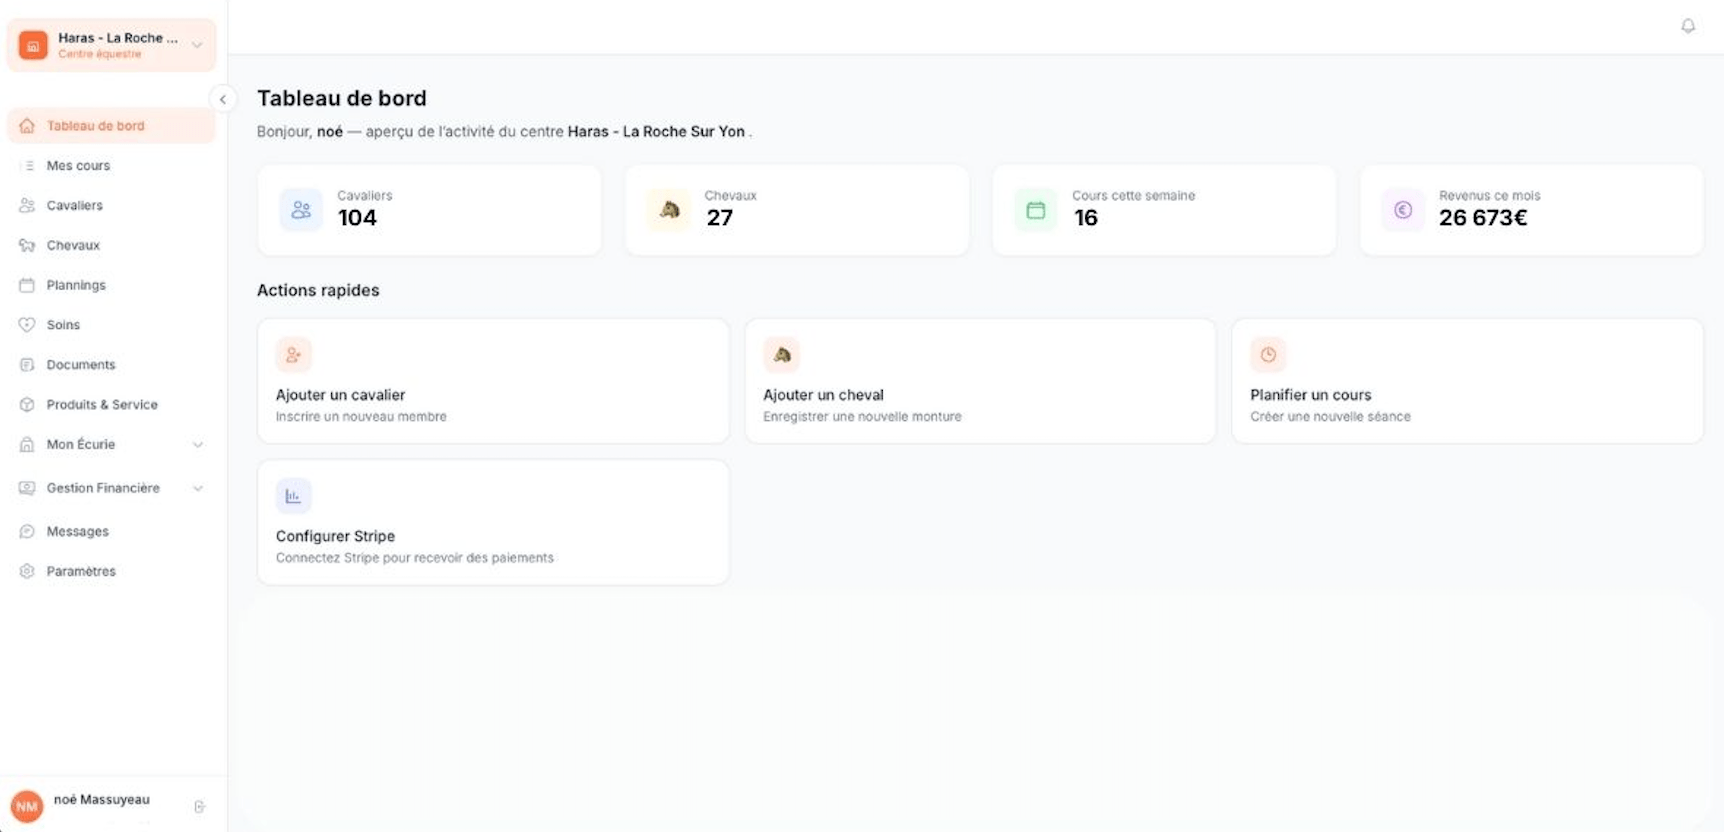Click the NM user avatar
Viewport: 1724px width, 832px height.
[27, 806]
